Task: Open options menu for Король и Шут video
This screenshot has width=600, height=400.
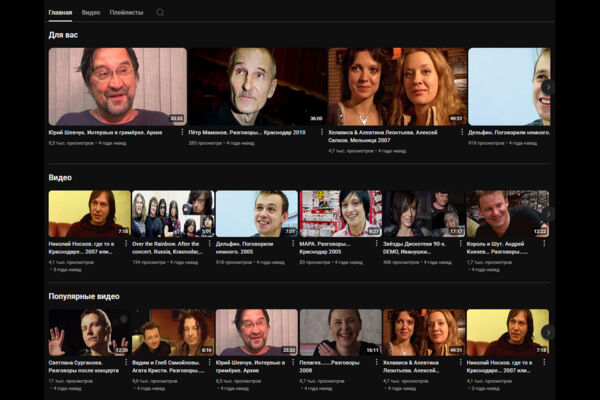Action: coord(544,243)
